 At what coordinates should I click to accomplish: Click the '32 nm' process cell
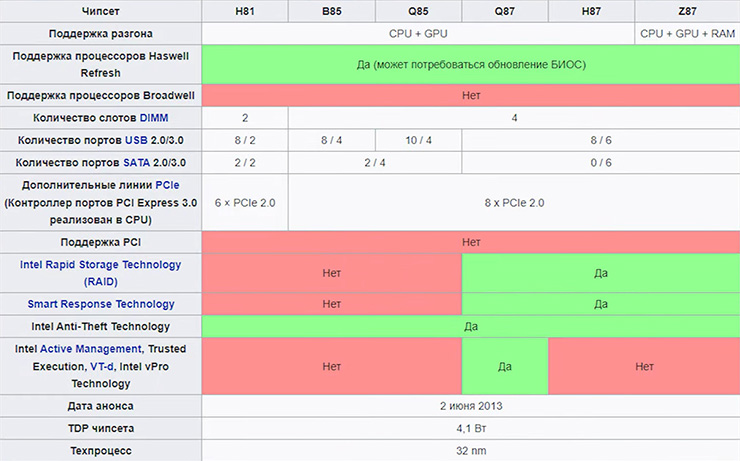pyautogui.click(x=471, y=451)
